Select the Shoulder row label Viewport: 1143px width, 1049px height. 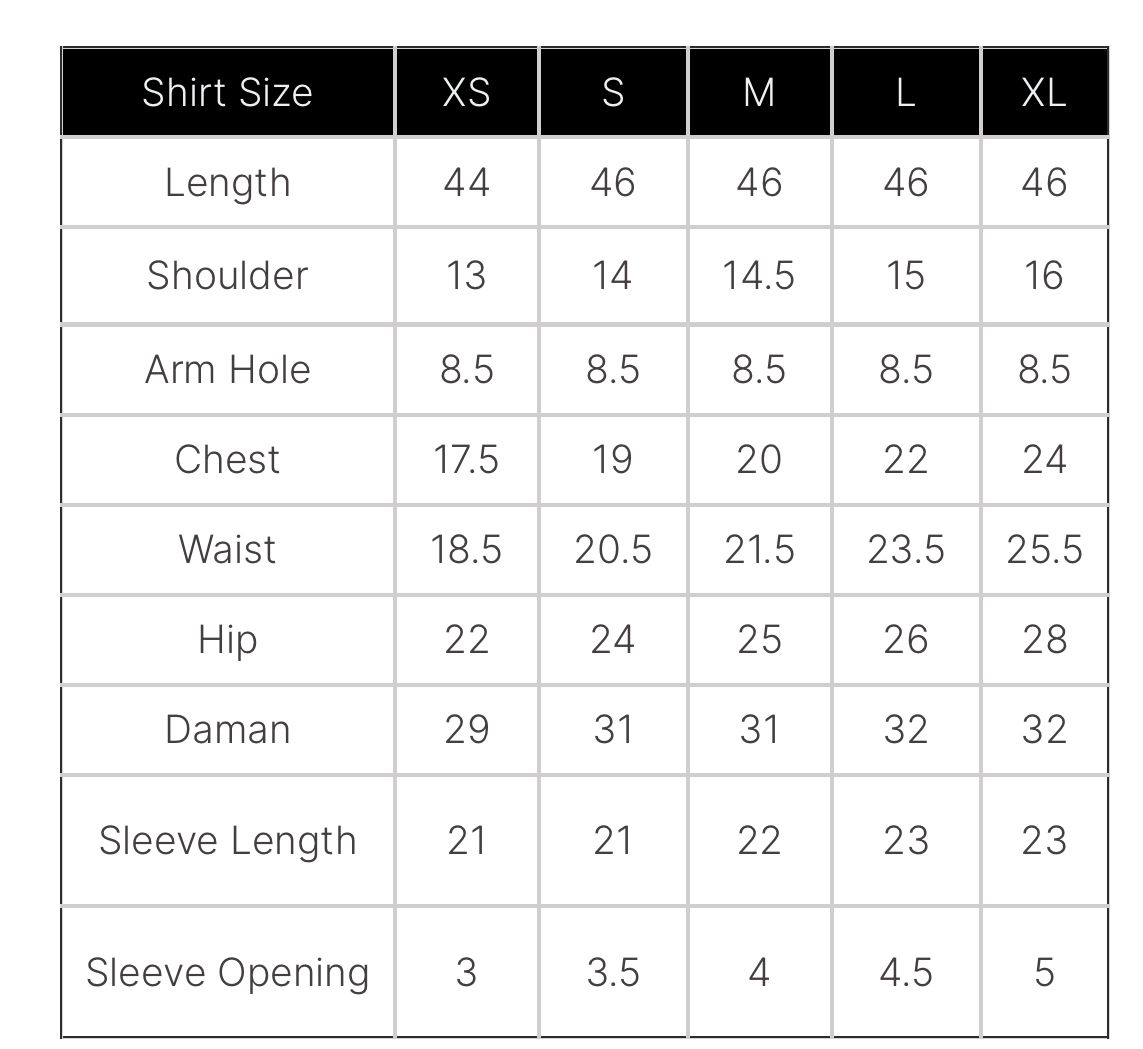(x=227, y=275)
